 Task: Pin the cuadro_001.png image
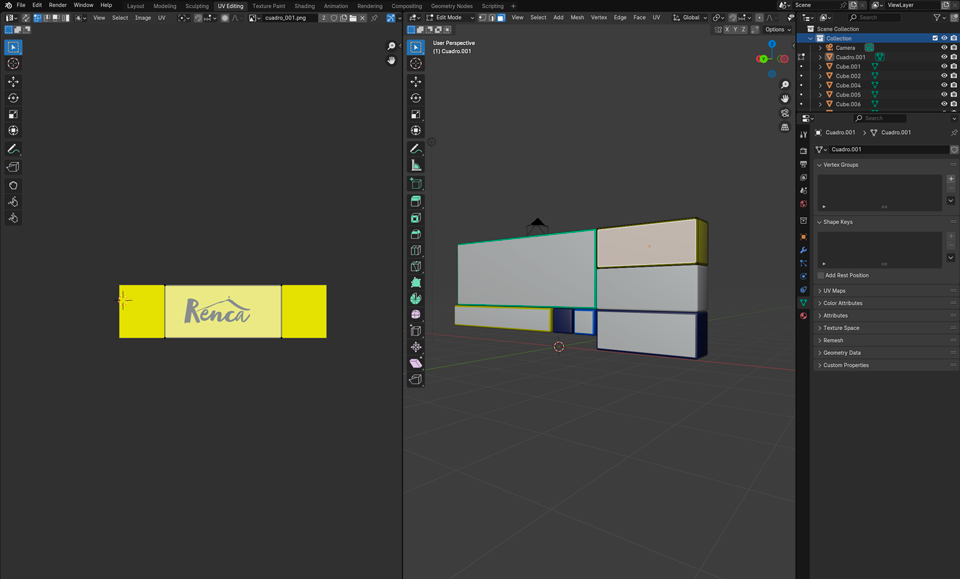[x=374, y=18]
